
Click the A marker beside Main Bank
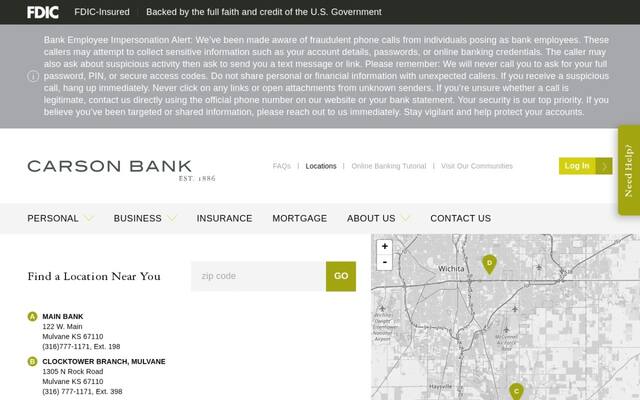(32, 316)
